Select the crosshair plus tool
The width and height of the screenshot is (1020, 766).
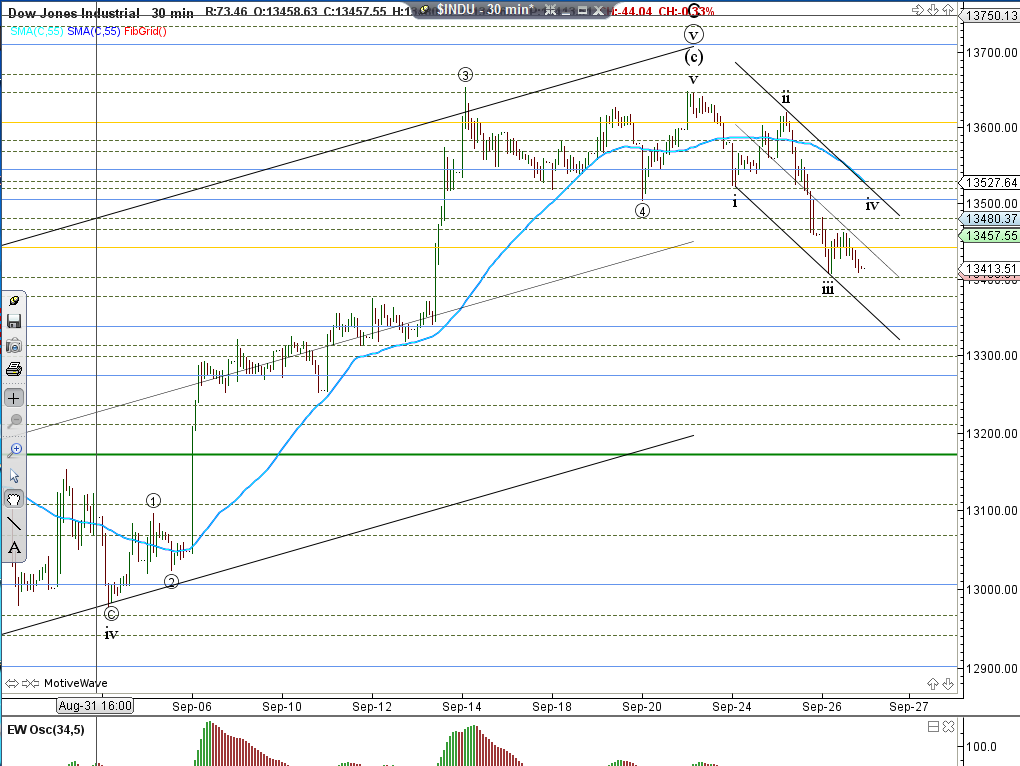point(14,397)
